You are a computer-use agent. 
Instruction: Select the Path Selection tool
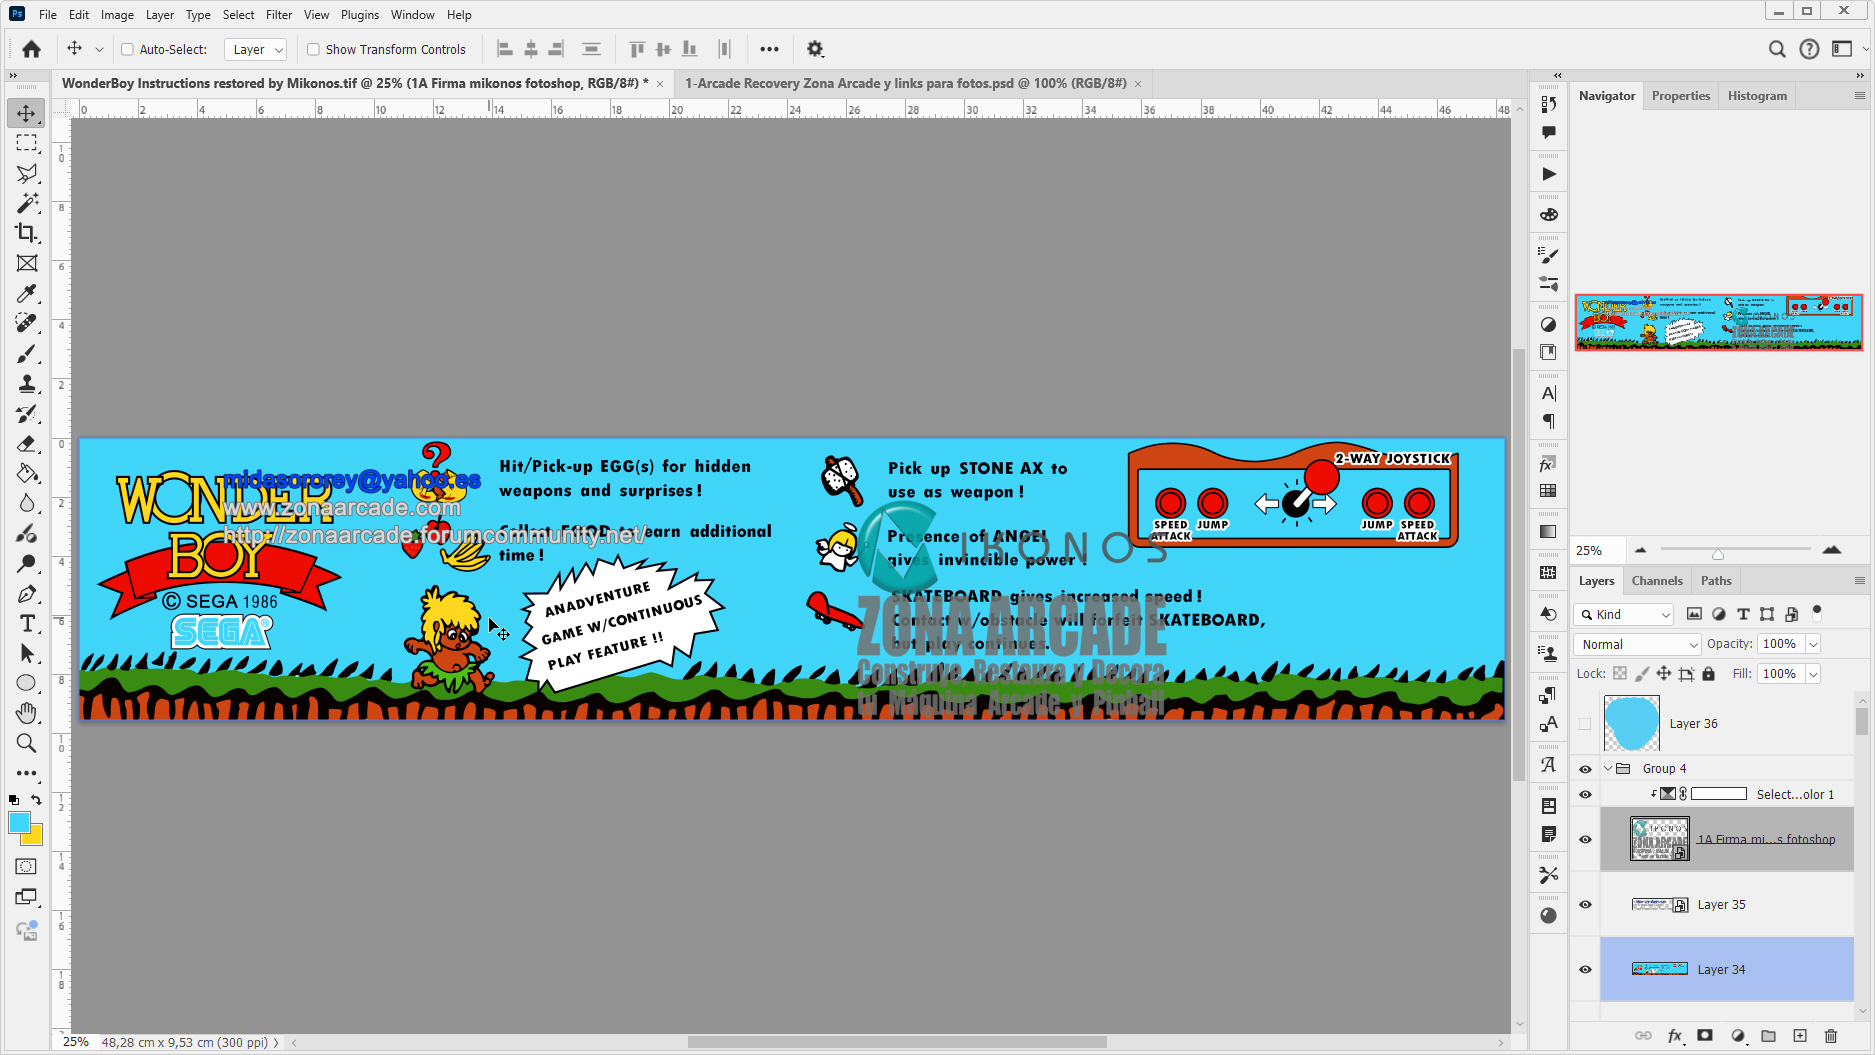click(x=27, y=653)
